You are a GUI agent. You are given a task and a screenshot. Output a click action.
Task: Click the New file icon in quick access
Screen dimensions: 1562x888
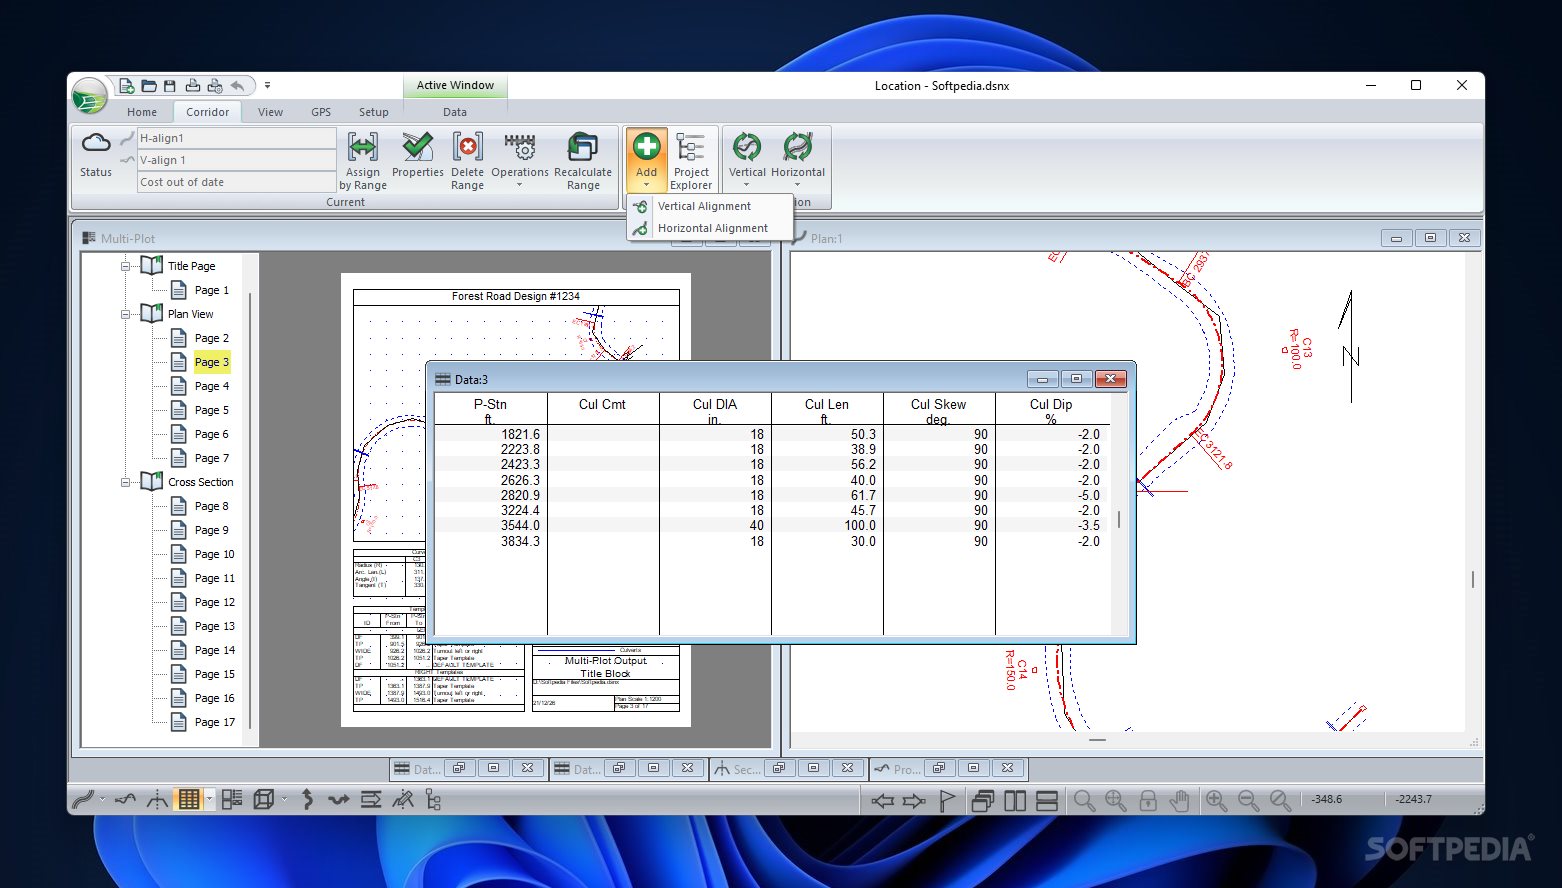[126, 86]
